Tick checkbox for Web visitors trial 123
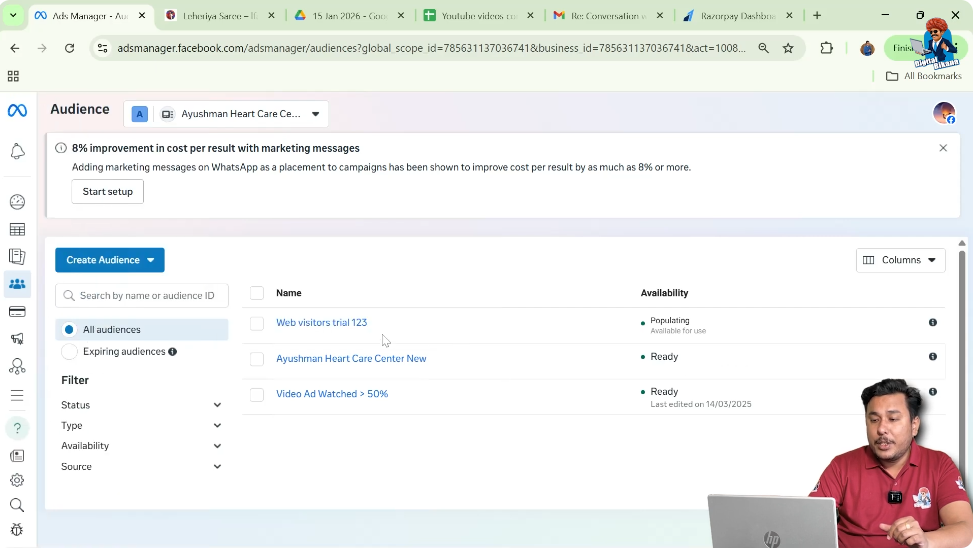Screen dimensions: 973x549 pyautogui.click(x=257, y=323)
